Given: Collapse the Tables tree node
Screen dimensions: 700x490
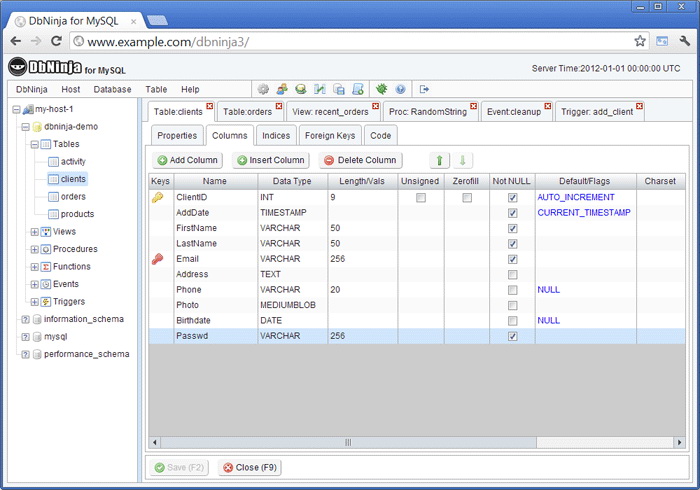Looking at the screenshot, I should click(x=34, y=144).
